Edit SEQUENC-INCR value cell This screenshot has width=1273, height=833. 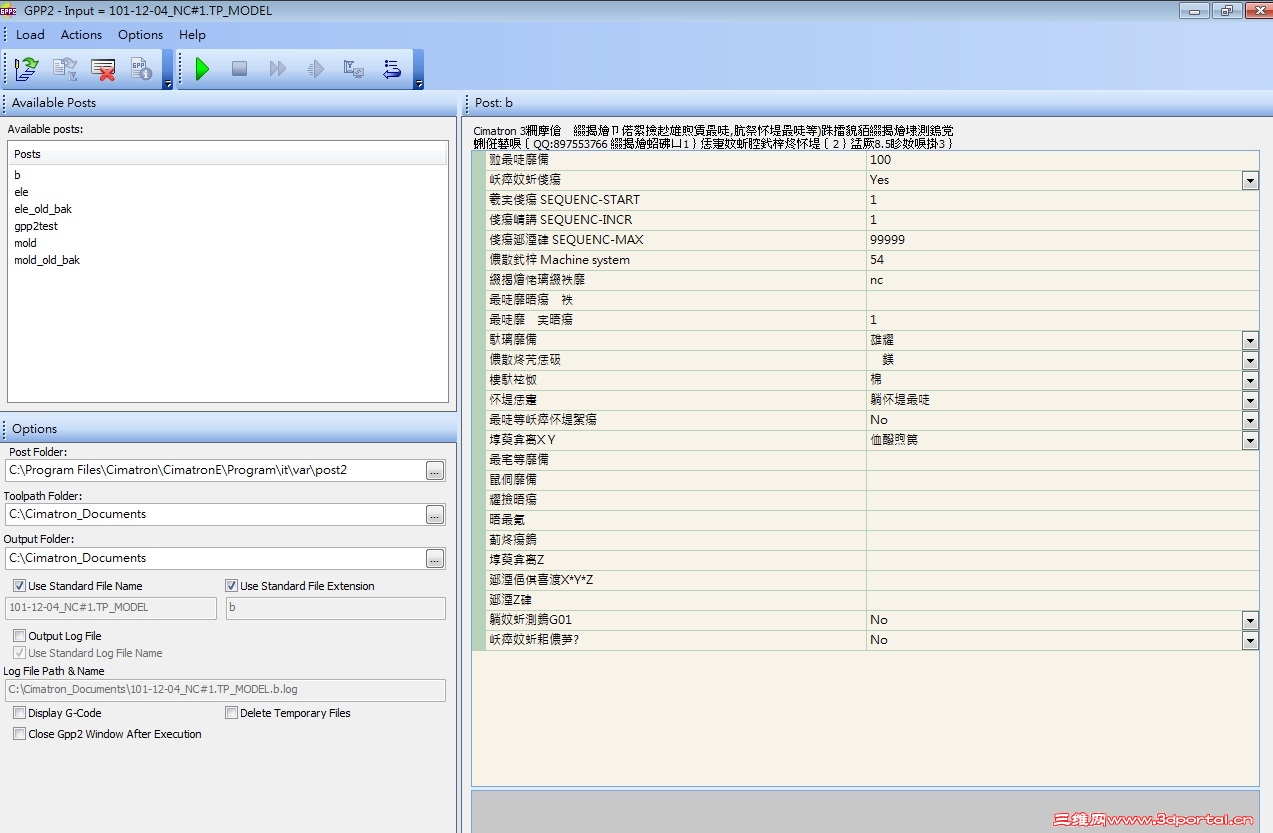1062,220
